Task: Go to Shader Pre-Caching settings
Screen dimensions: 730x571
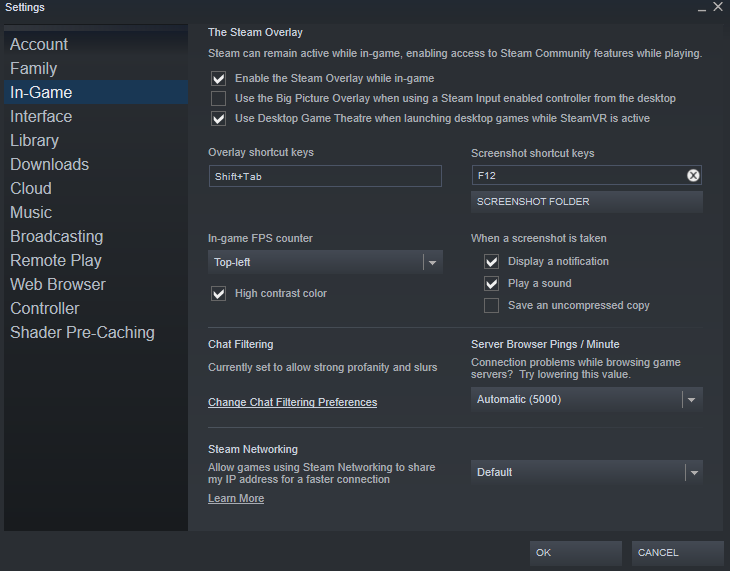Action: click(x=83, y=332)
